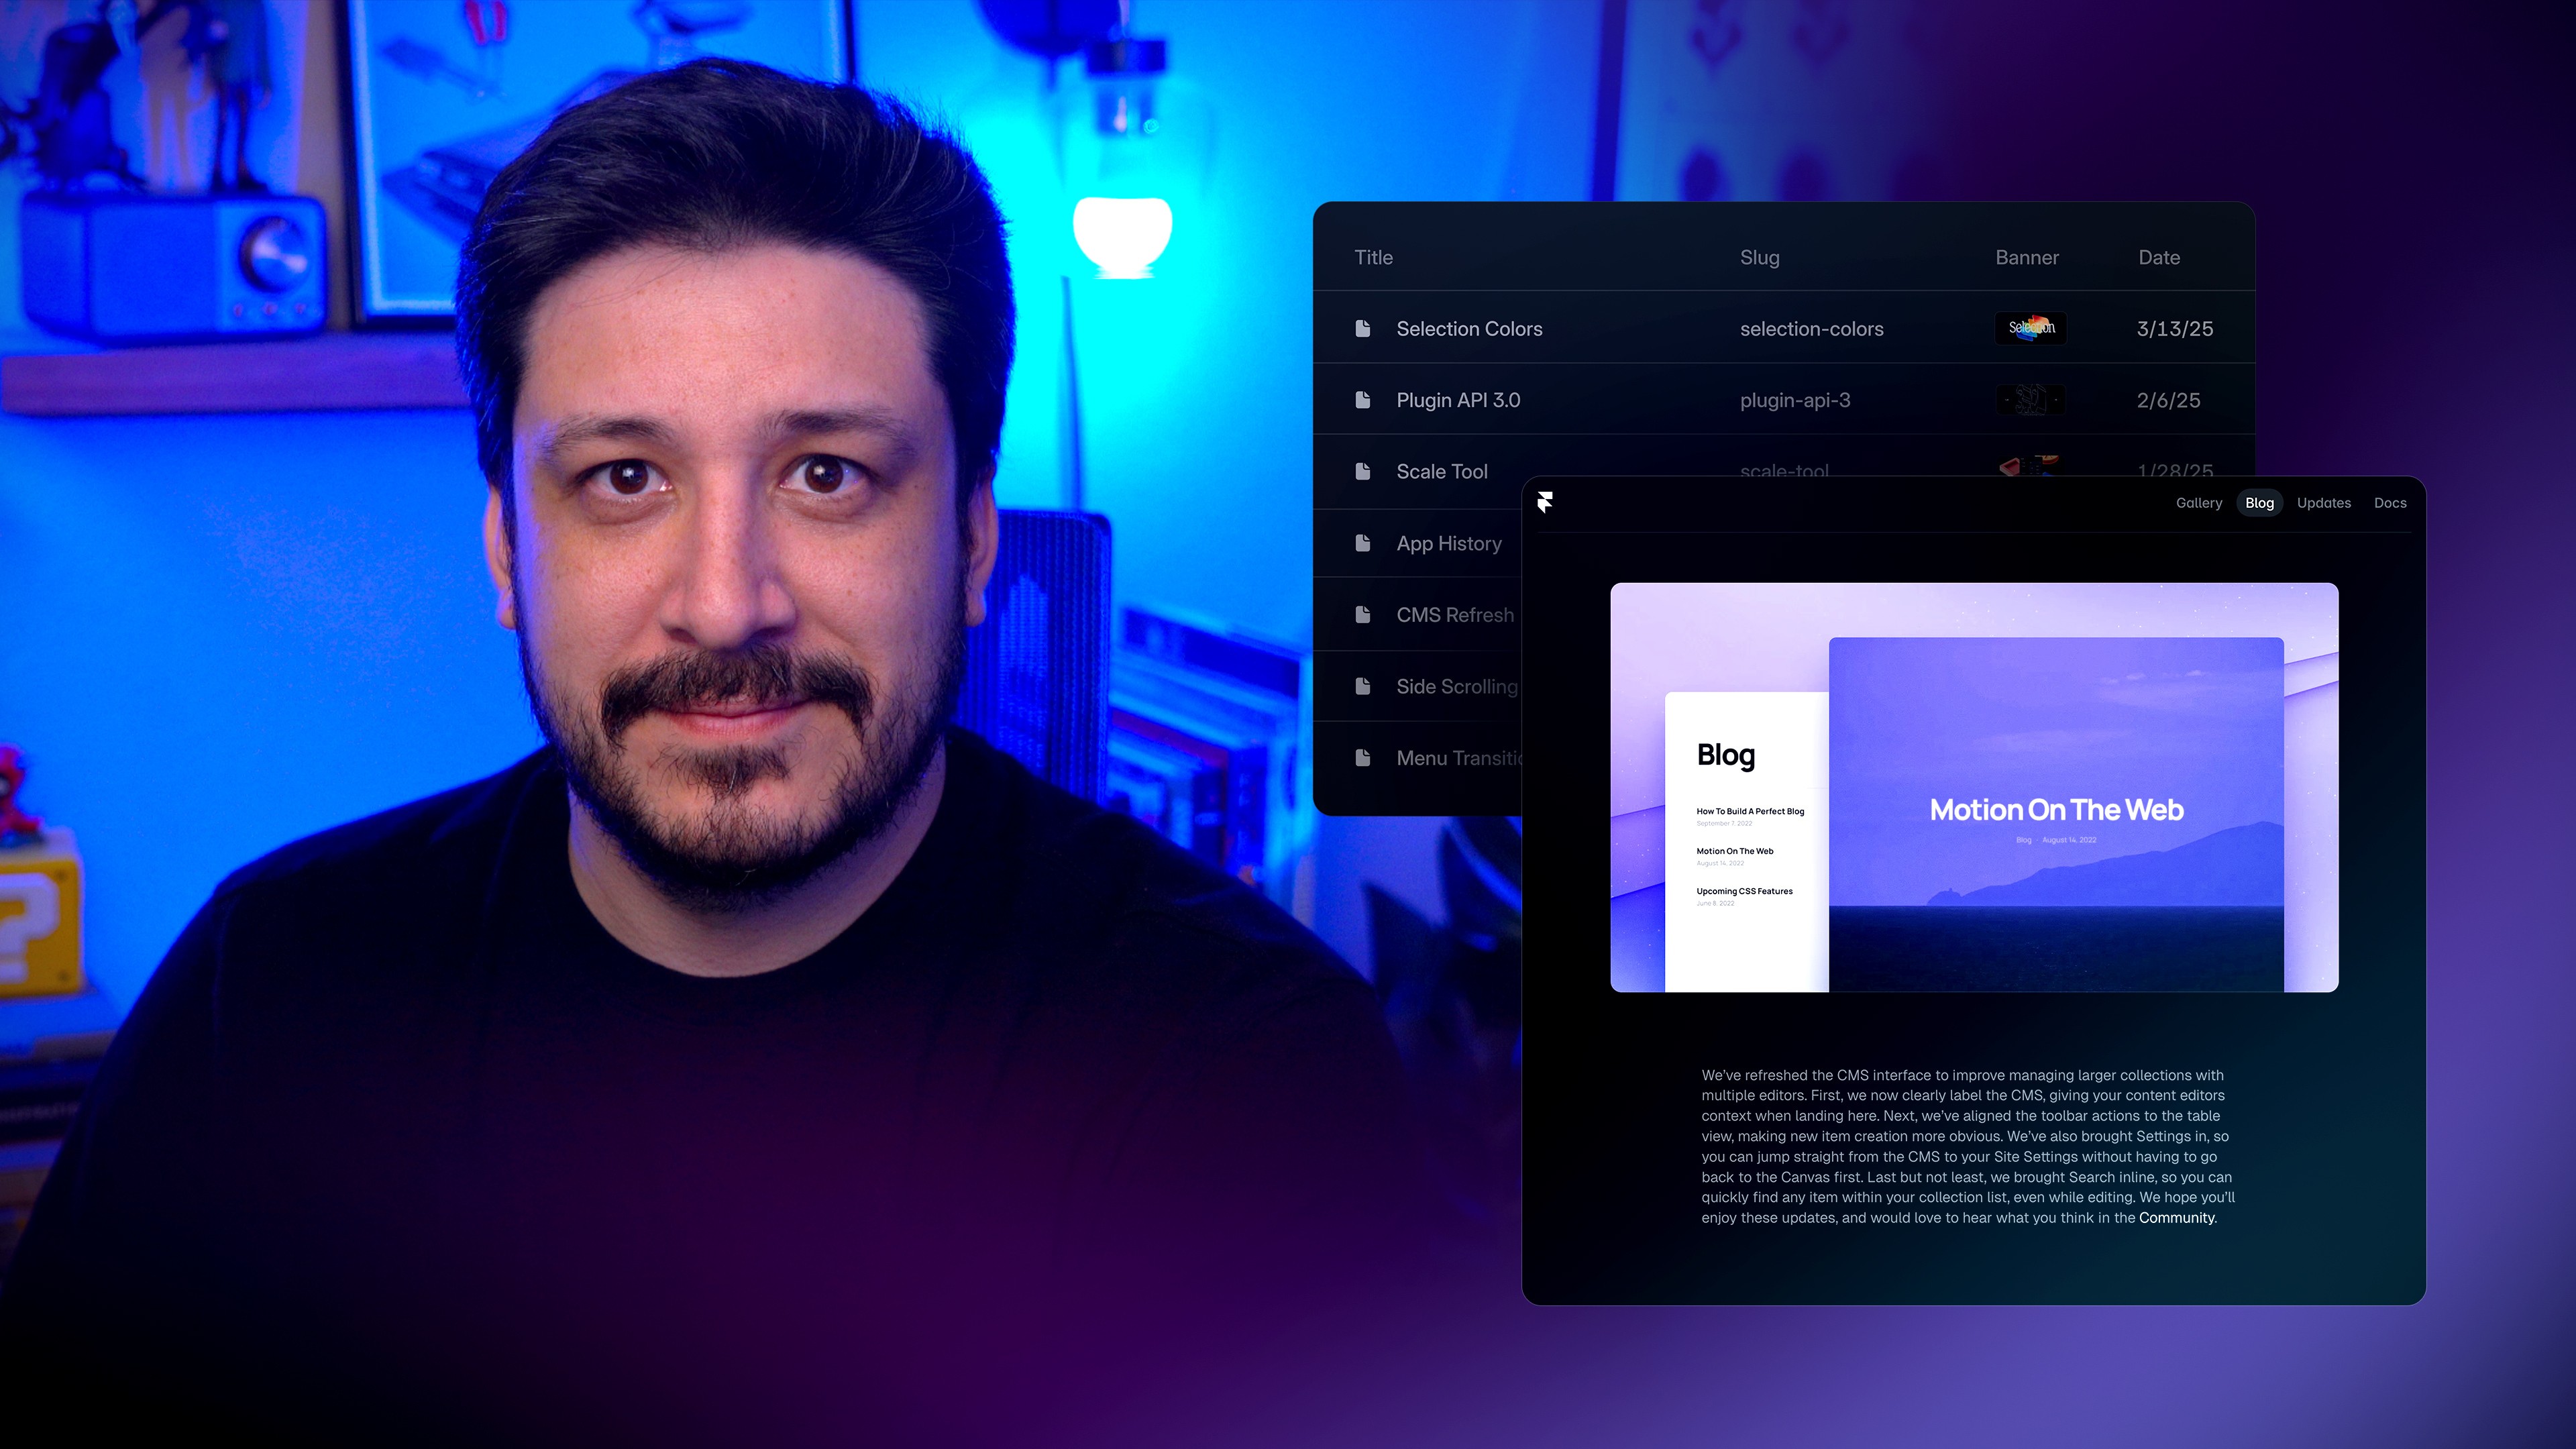Screen dimensions: 2576x1449
Task: Select the Plugin API 3.0 title cell
Action: [1458, 400]
